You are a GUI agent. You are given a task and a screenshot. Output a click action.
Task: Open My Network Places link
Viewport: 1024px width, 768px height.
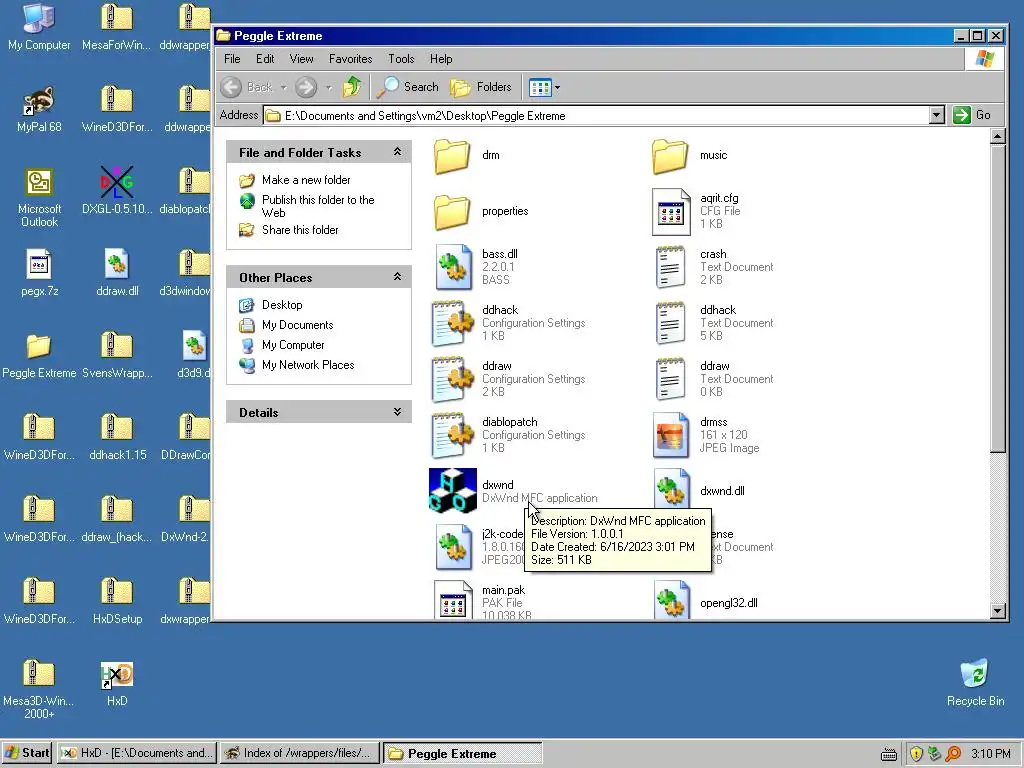point(308,365)
